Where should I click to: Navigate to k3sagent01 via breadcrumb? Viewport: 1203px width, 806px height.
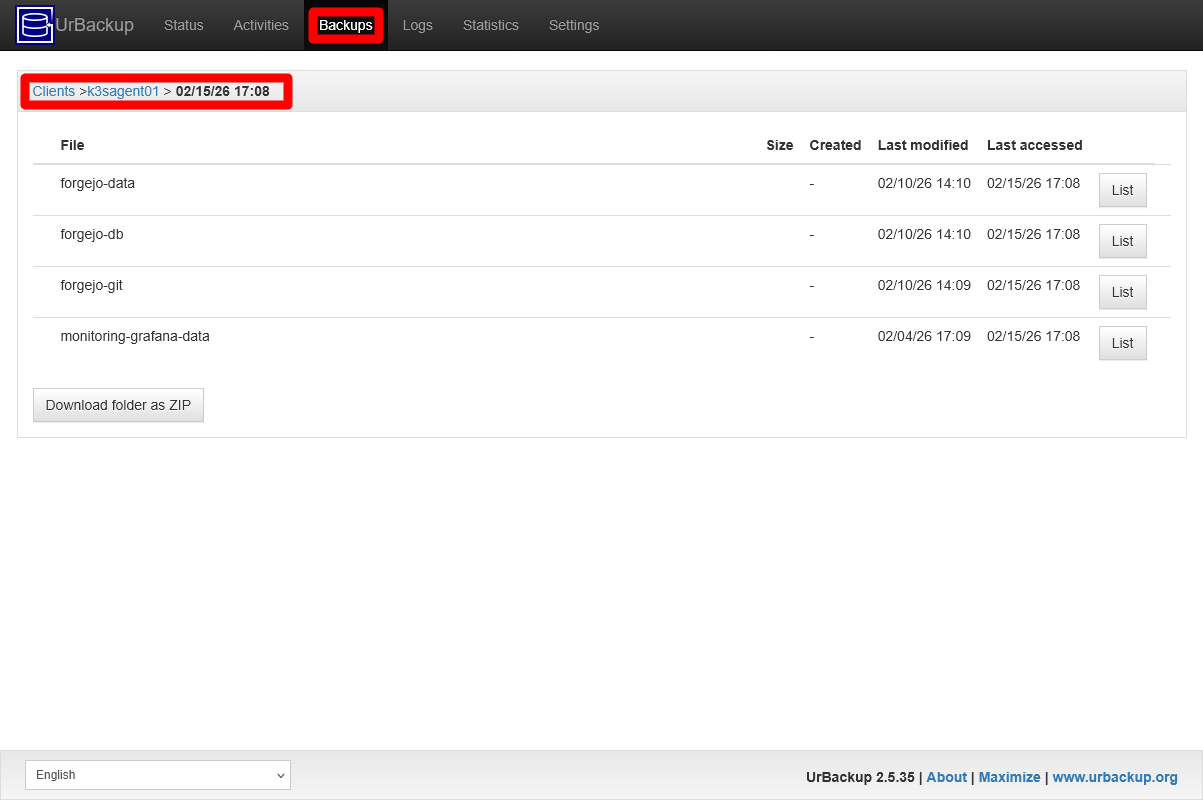click(x=122, y=91)
